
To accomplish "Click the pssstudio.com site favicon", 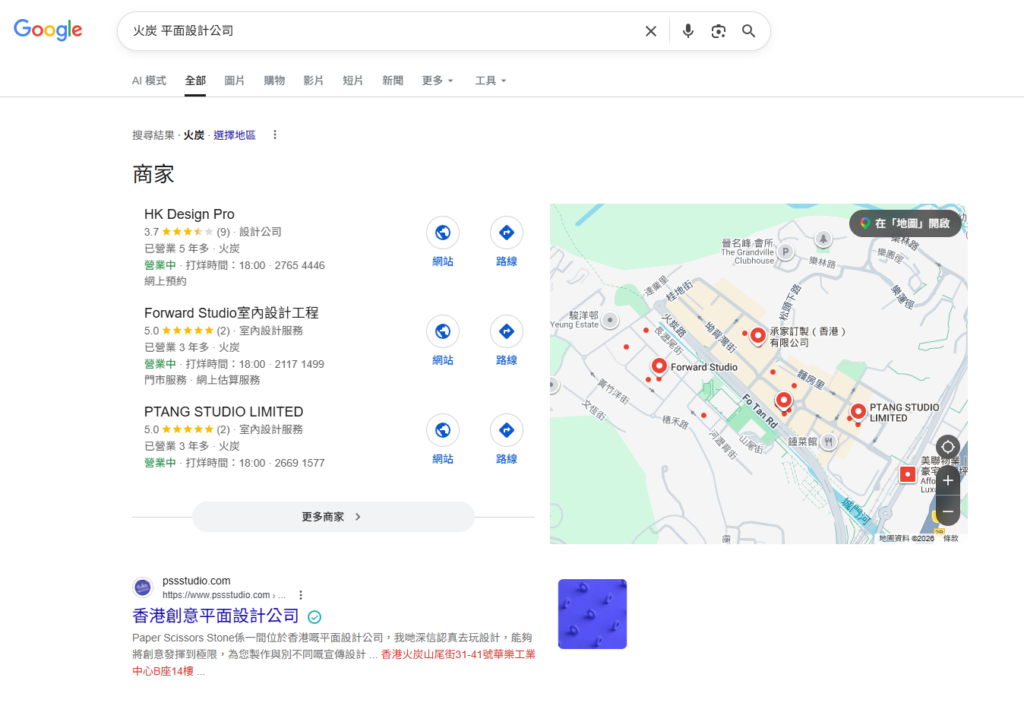I will (x=142, y=587).
